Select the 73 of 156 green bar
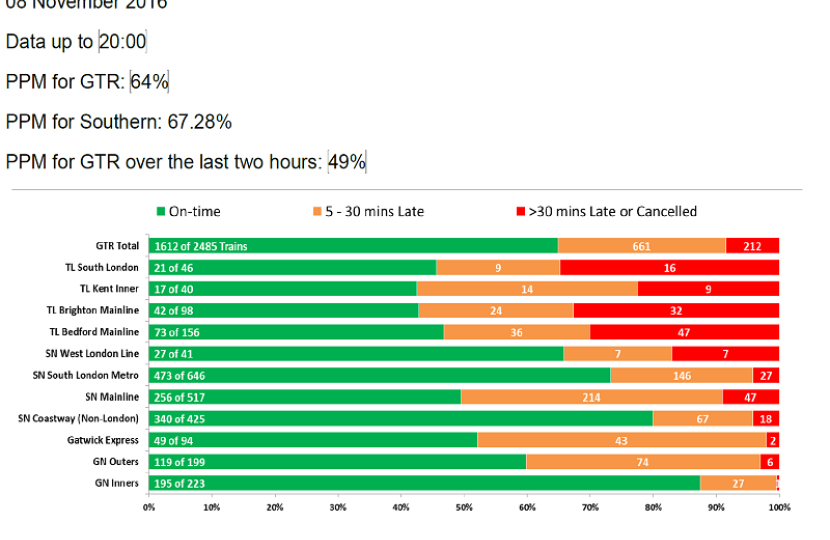 (296, 332)
